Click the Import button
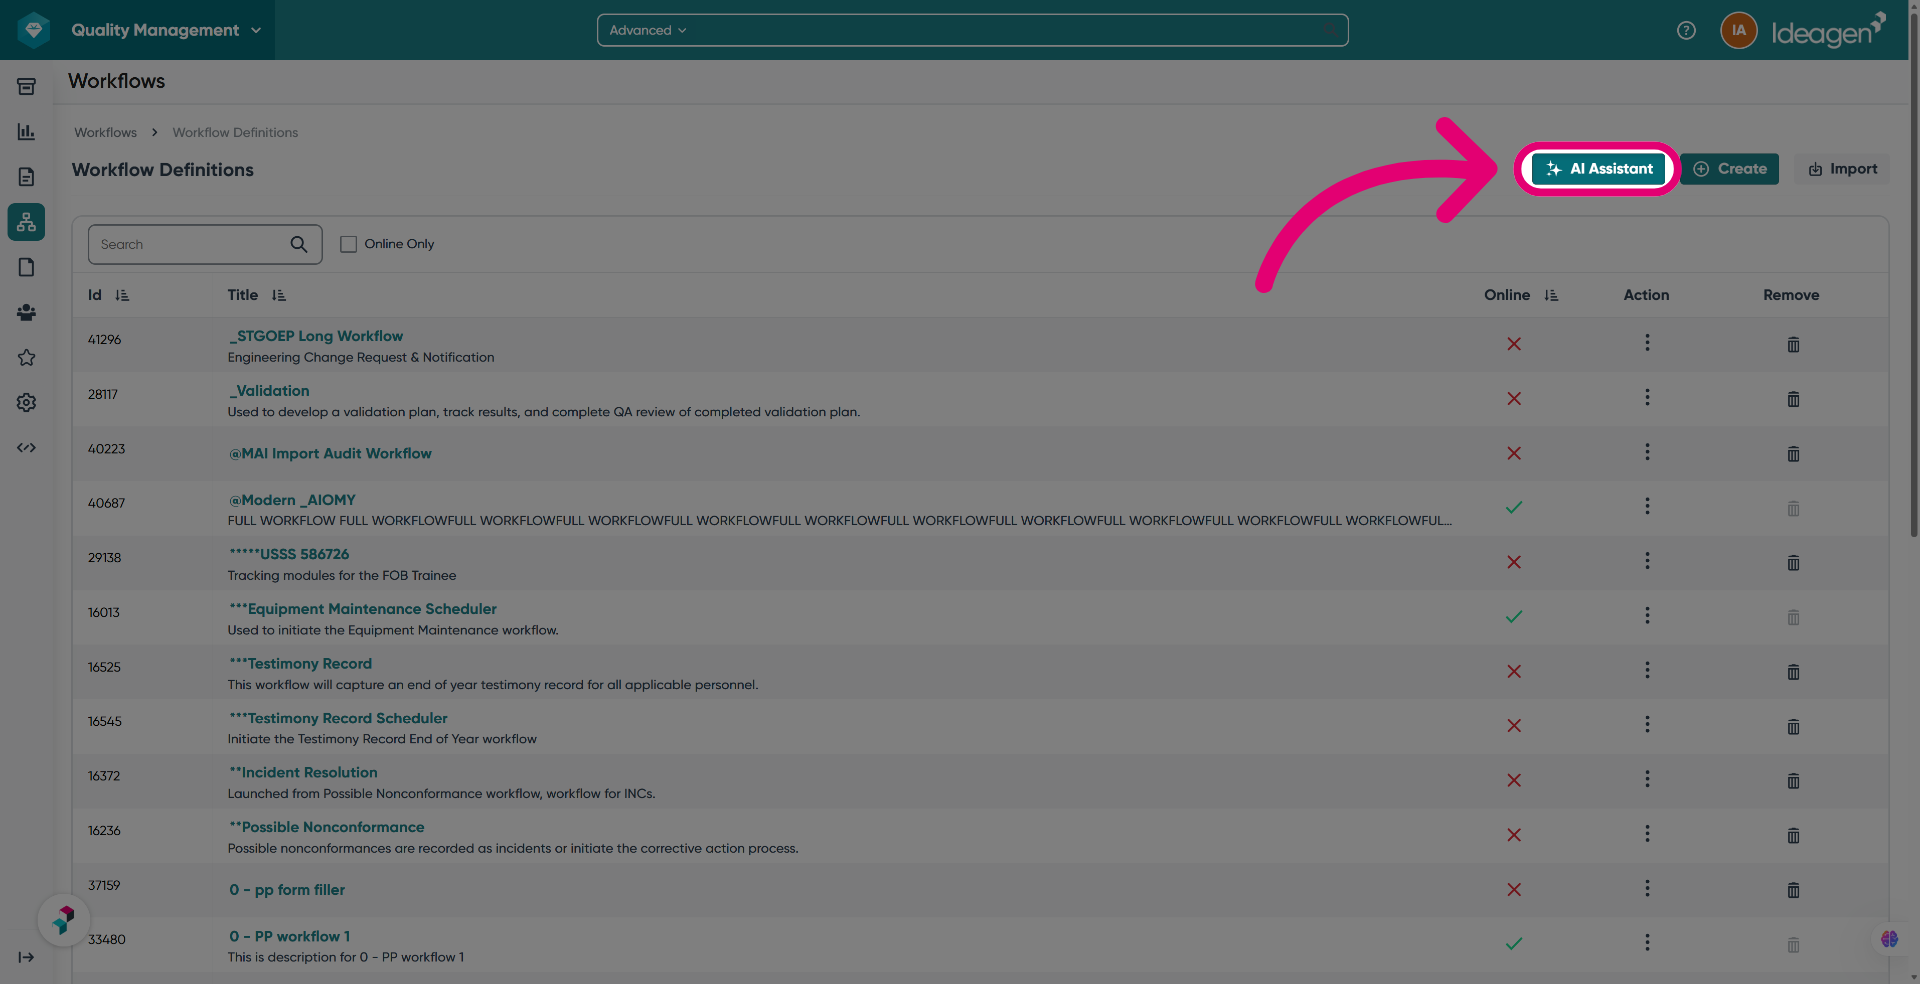 [1842, 169]
